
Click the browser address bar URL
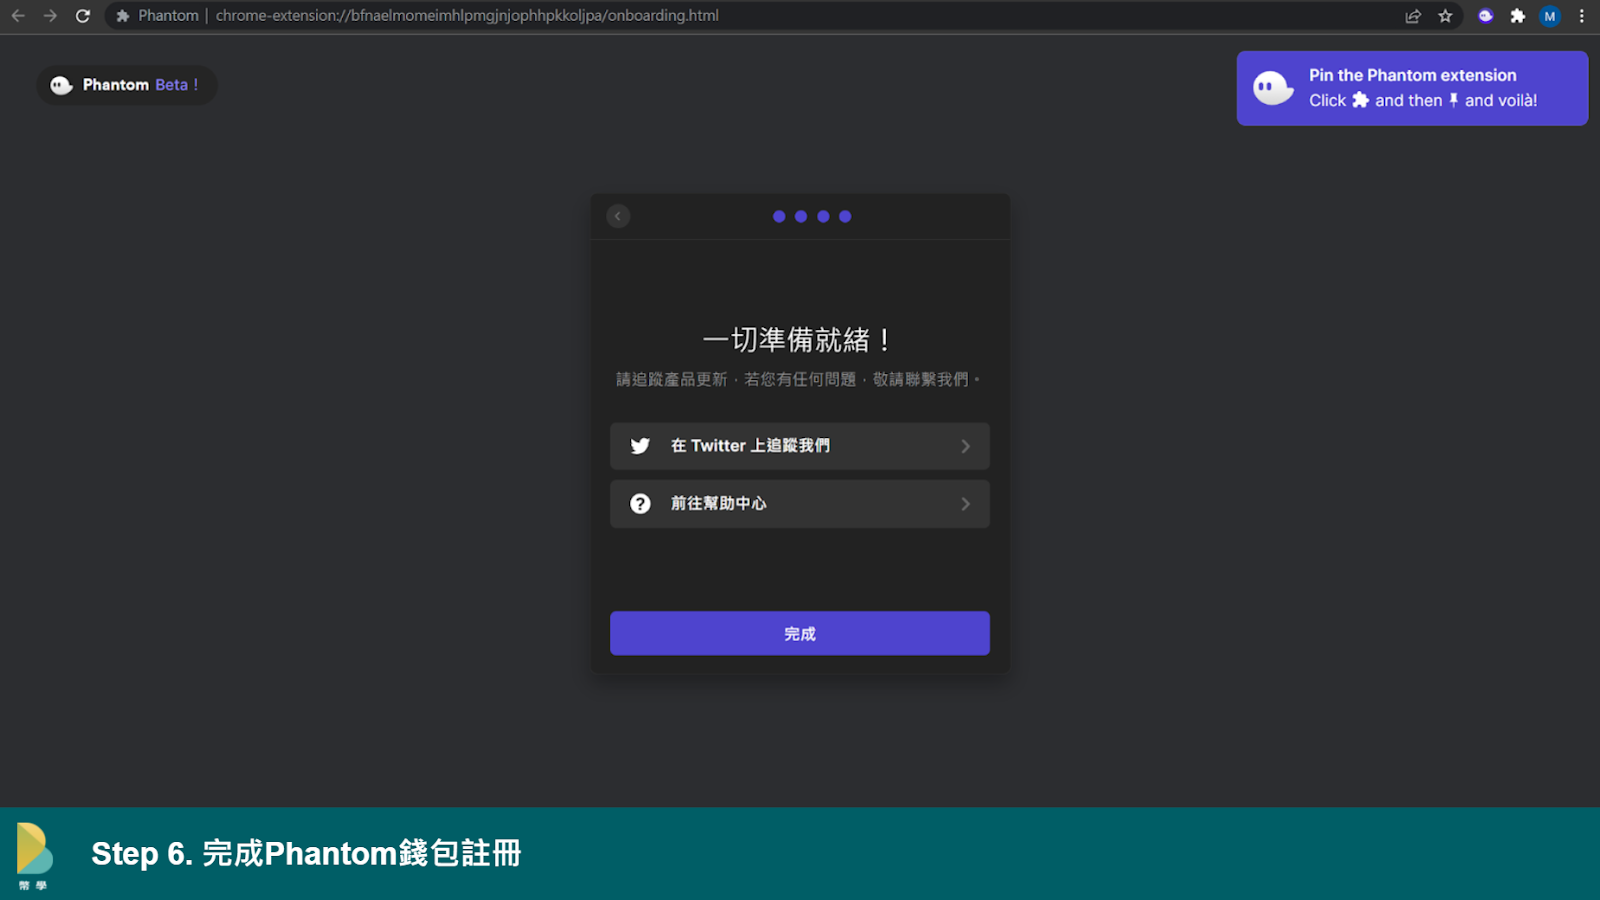pos(467,16)
